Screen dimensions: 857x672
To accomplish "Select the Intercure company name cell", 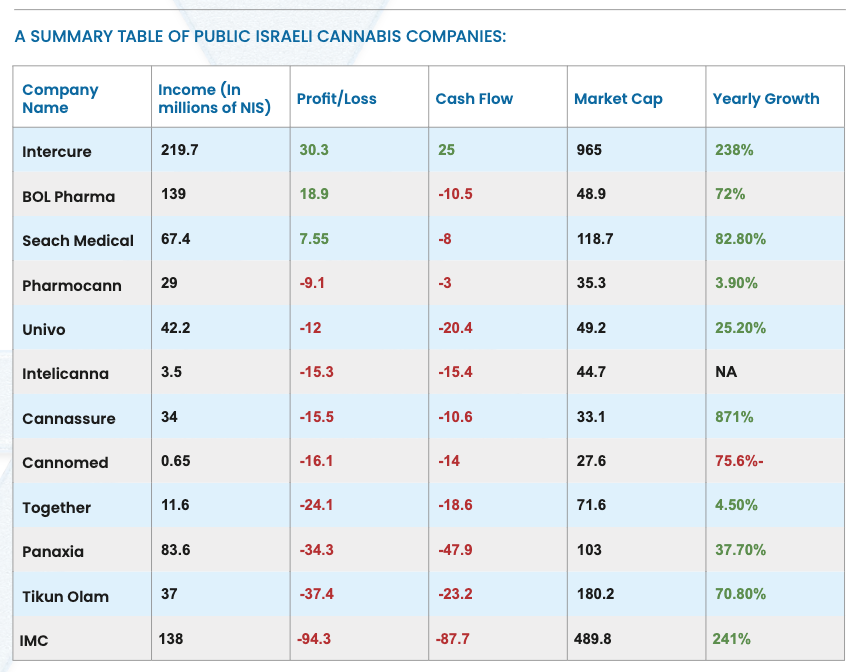I will (x=56, y=151).
